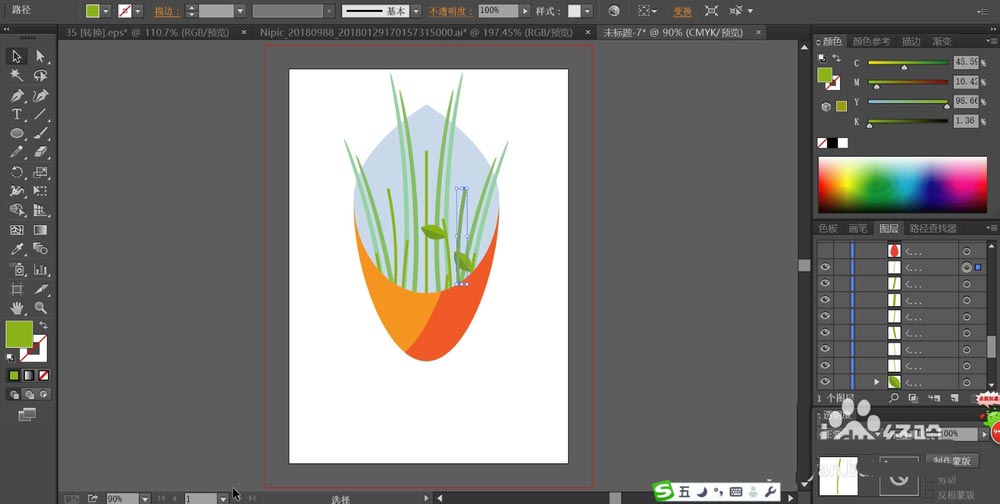1000x504 pixels.
Task: Open the graphic style dropdown after 样式
Action: pos(587,11)
